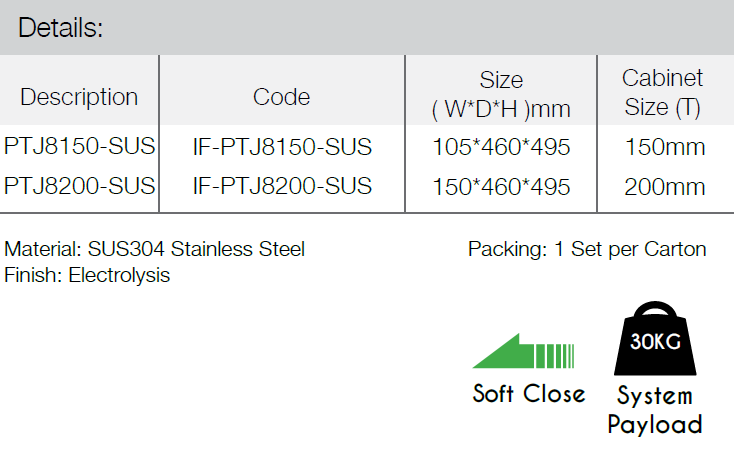Click the Finish: Electrolysis text
The image size is (734, 449).
(87, 275)
